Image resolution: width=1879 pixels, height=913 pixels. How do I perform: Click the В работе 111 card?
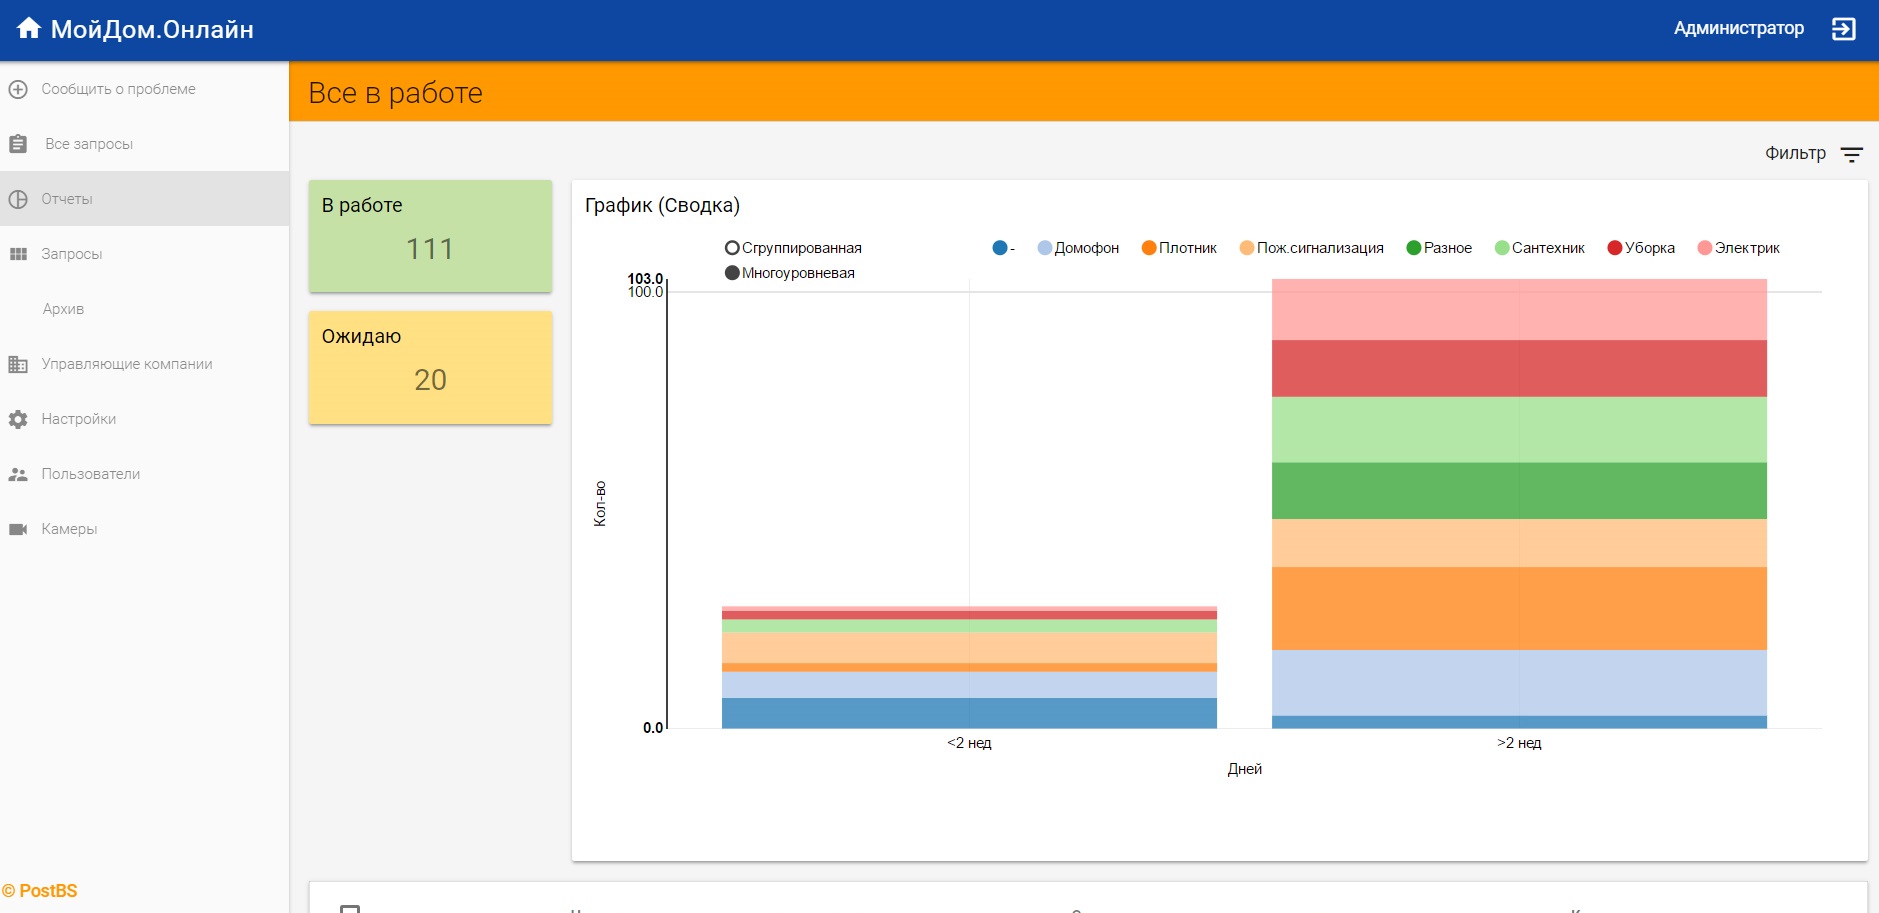[430, 236]
